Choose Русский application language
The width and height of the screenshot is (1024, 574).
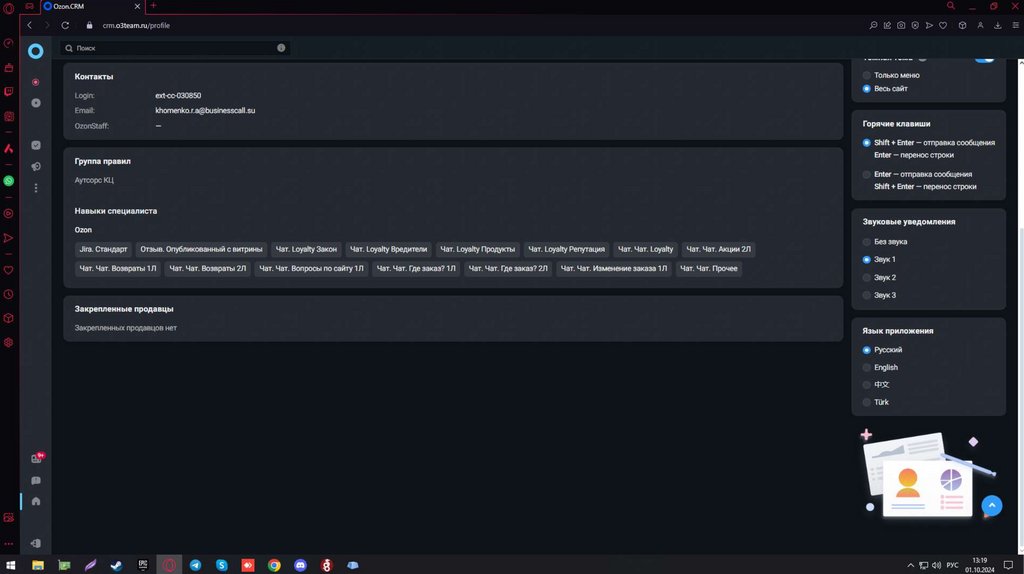[882, 350]
